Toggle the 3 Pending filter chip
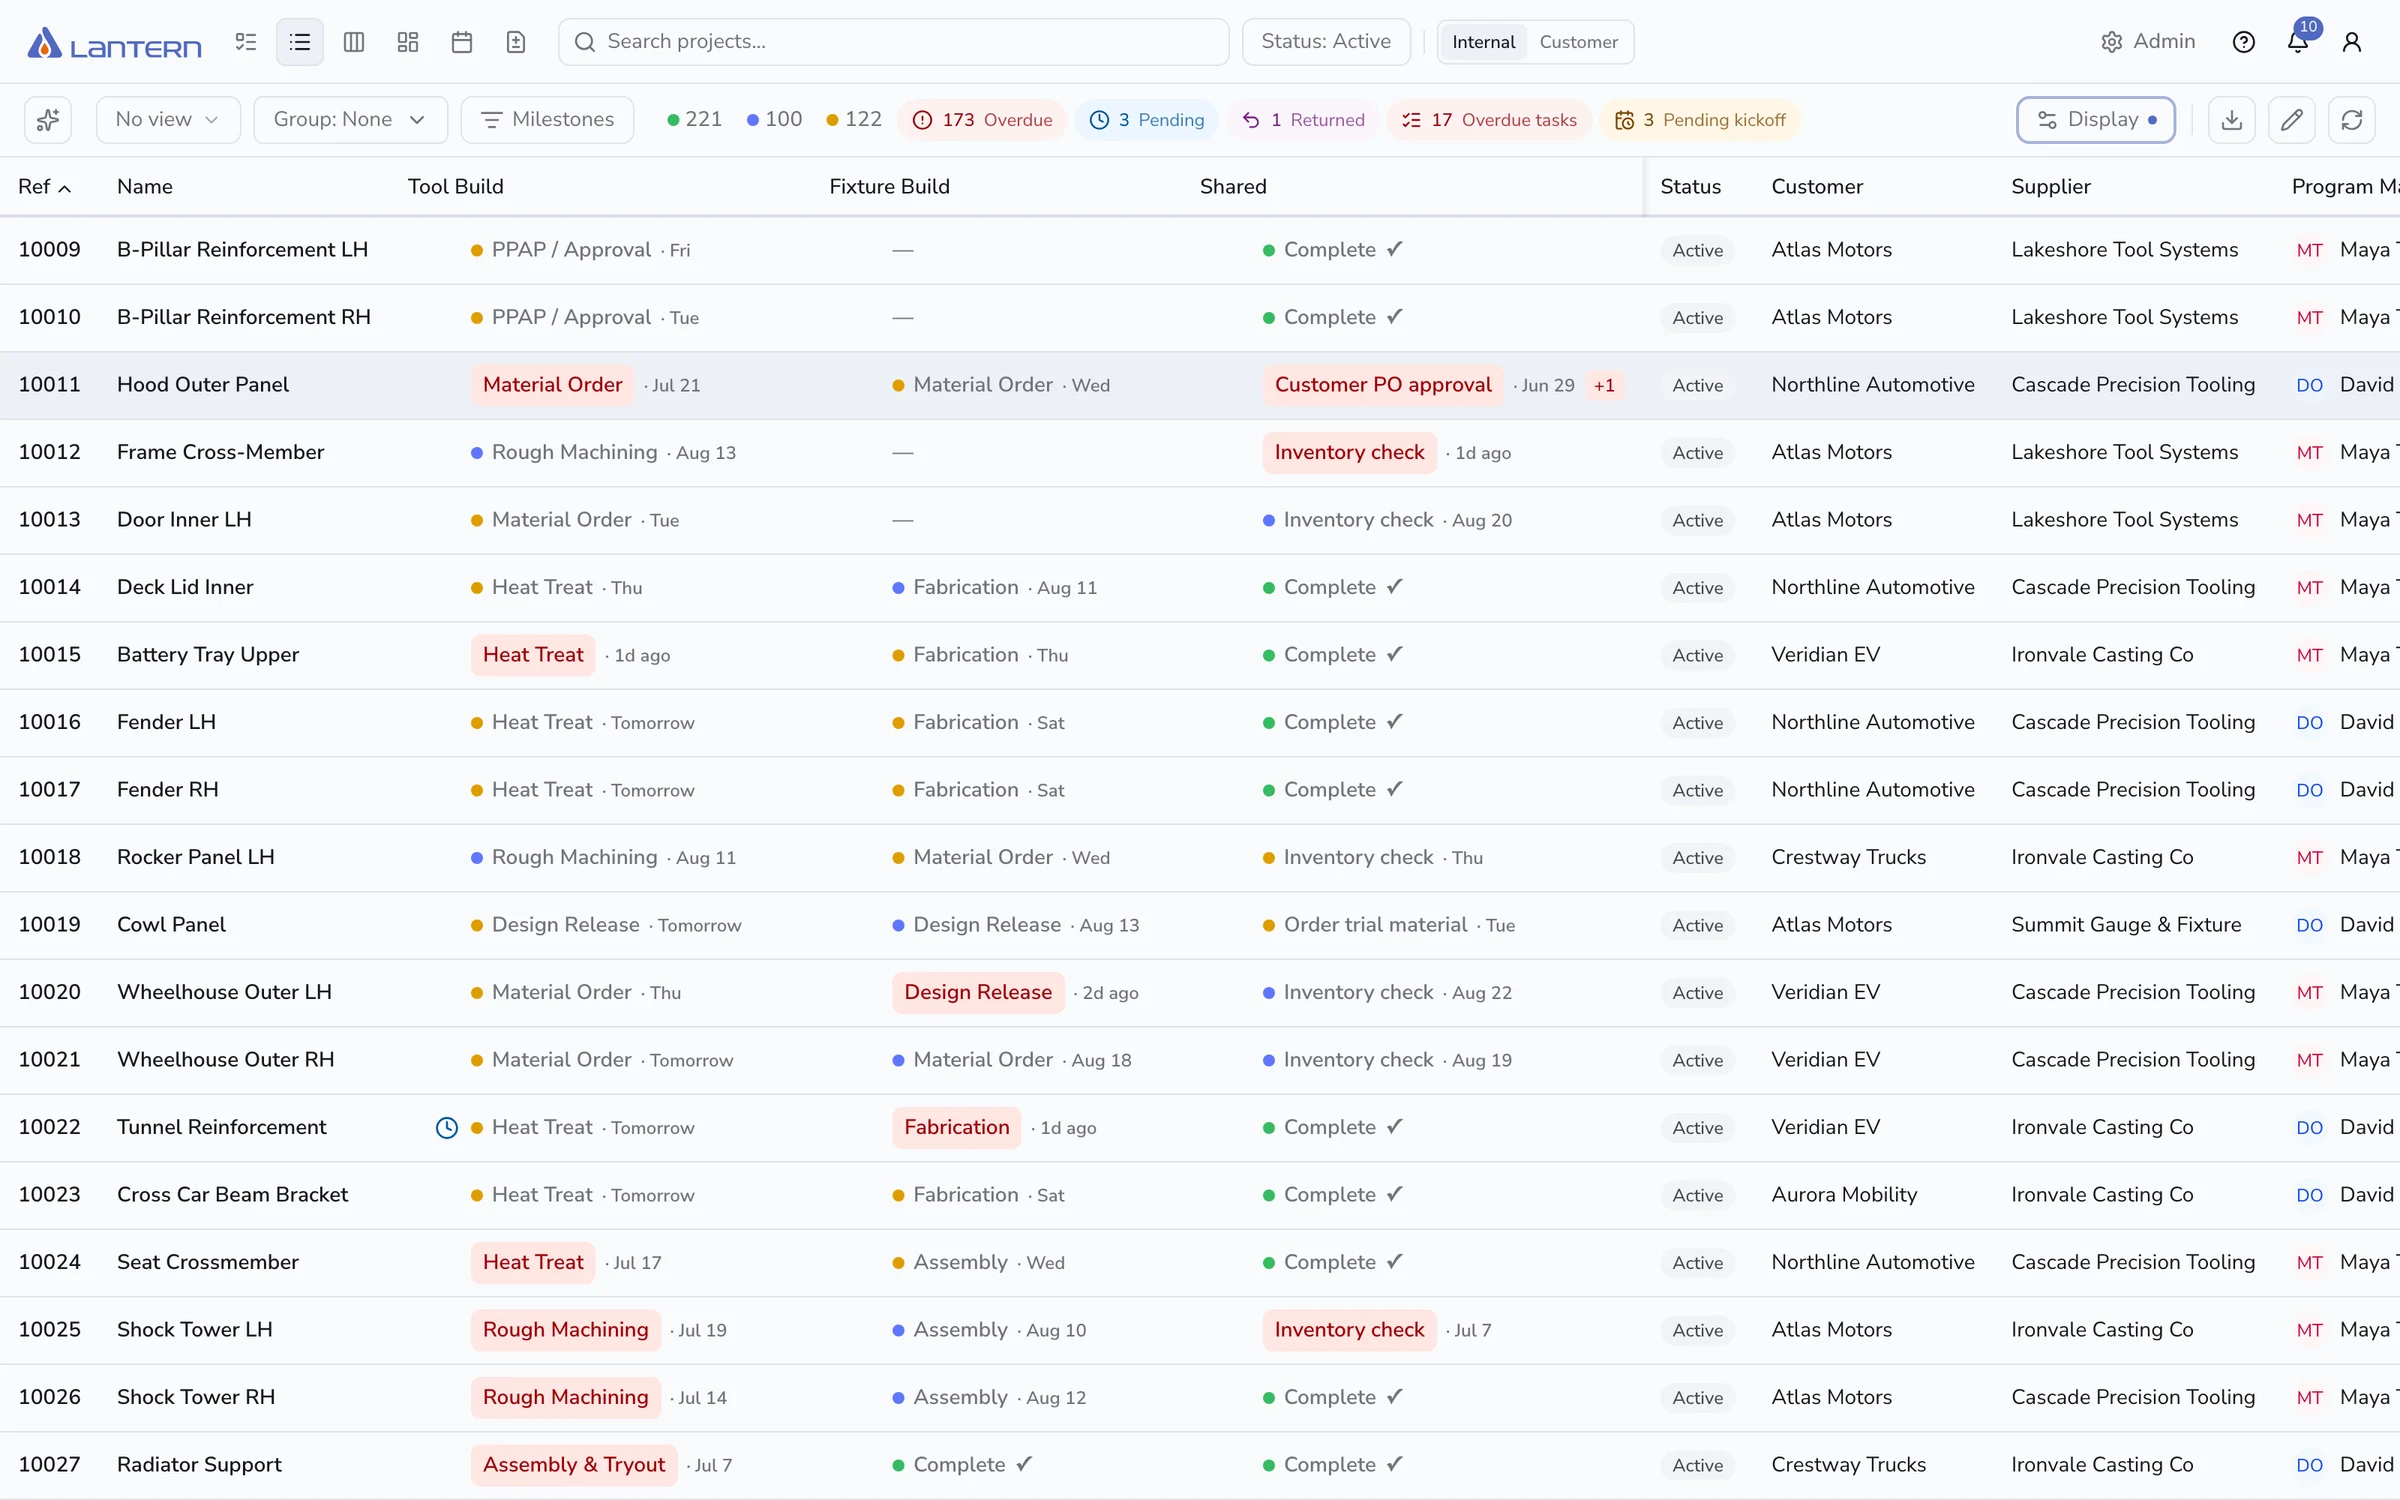 click(x=1146, y=120)
